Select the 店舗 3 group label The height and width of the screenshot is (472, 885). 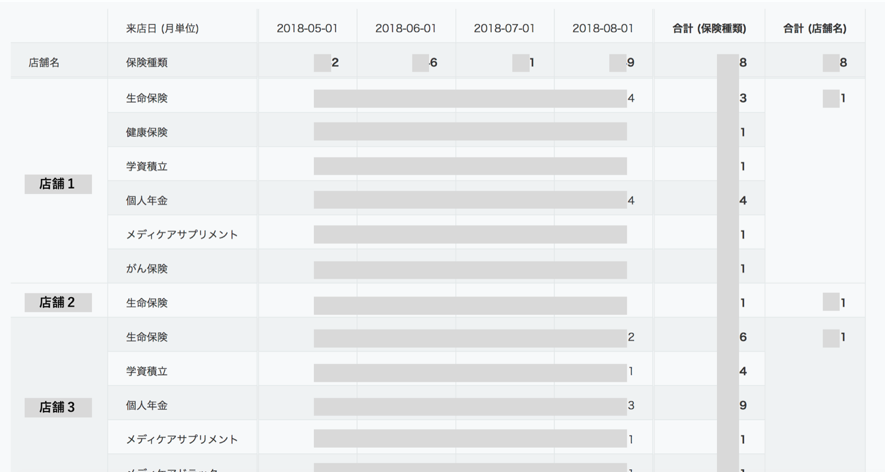58,407
